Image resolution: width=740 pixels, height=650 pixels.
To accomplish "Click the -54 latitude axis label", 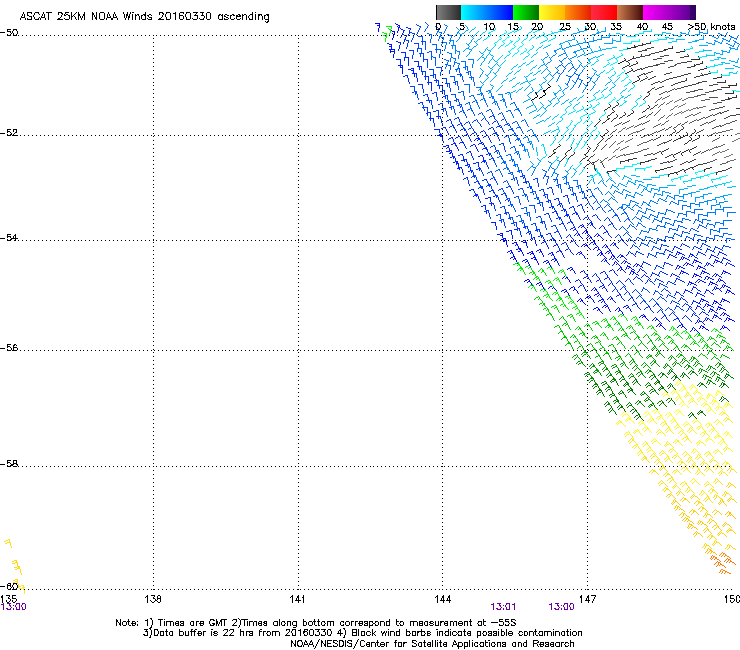I will (9, 237).
